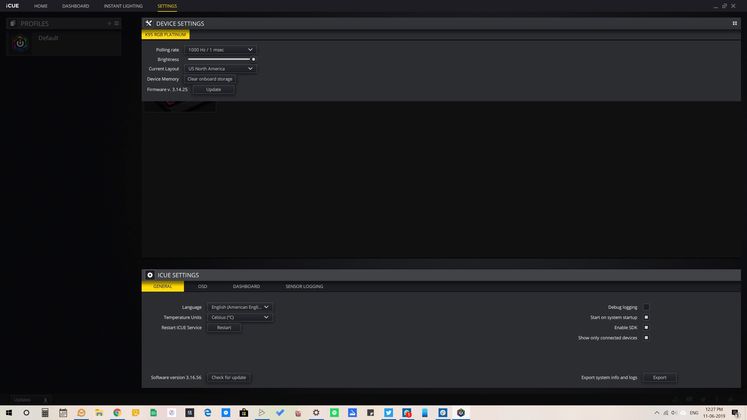This screenshot has width=747, height=420.
Task: Open Calculator from the taskbar
Action: [45, 413]
